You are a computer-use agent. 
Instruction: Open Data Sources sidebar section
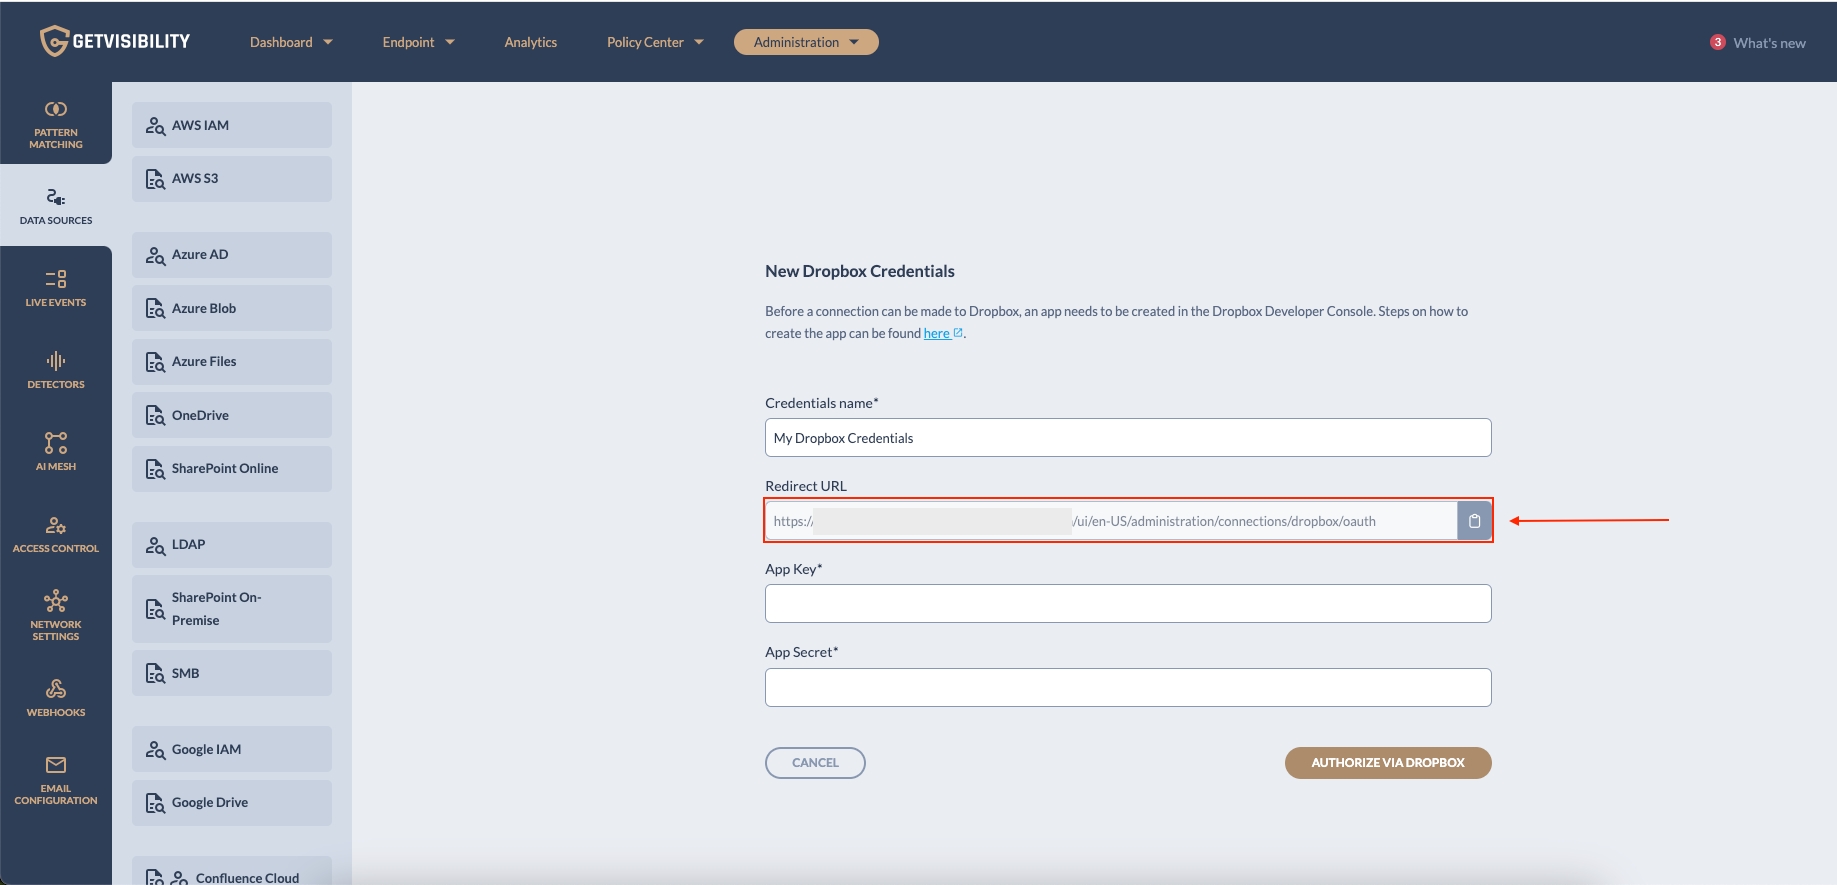click(x=56, y=205)
